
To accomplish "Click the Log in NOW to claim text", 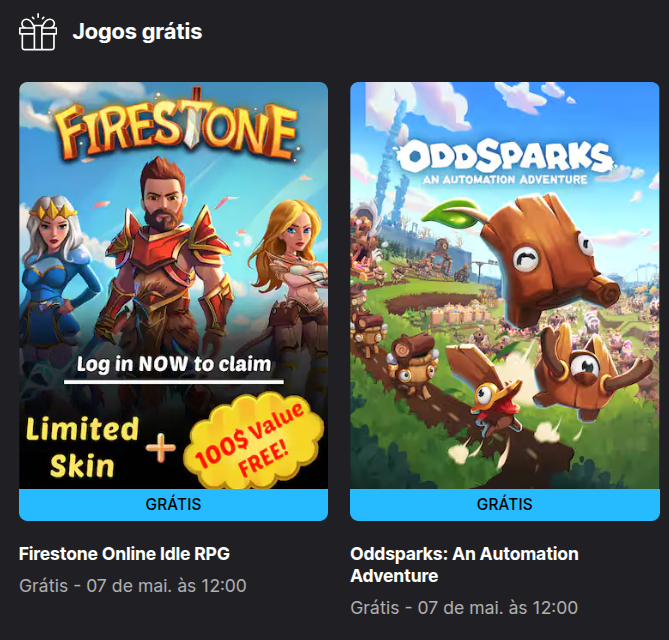I will pos(174,364).
